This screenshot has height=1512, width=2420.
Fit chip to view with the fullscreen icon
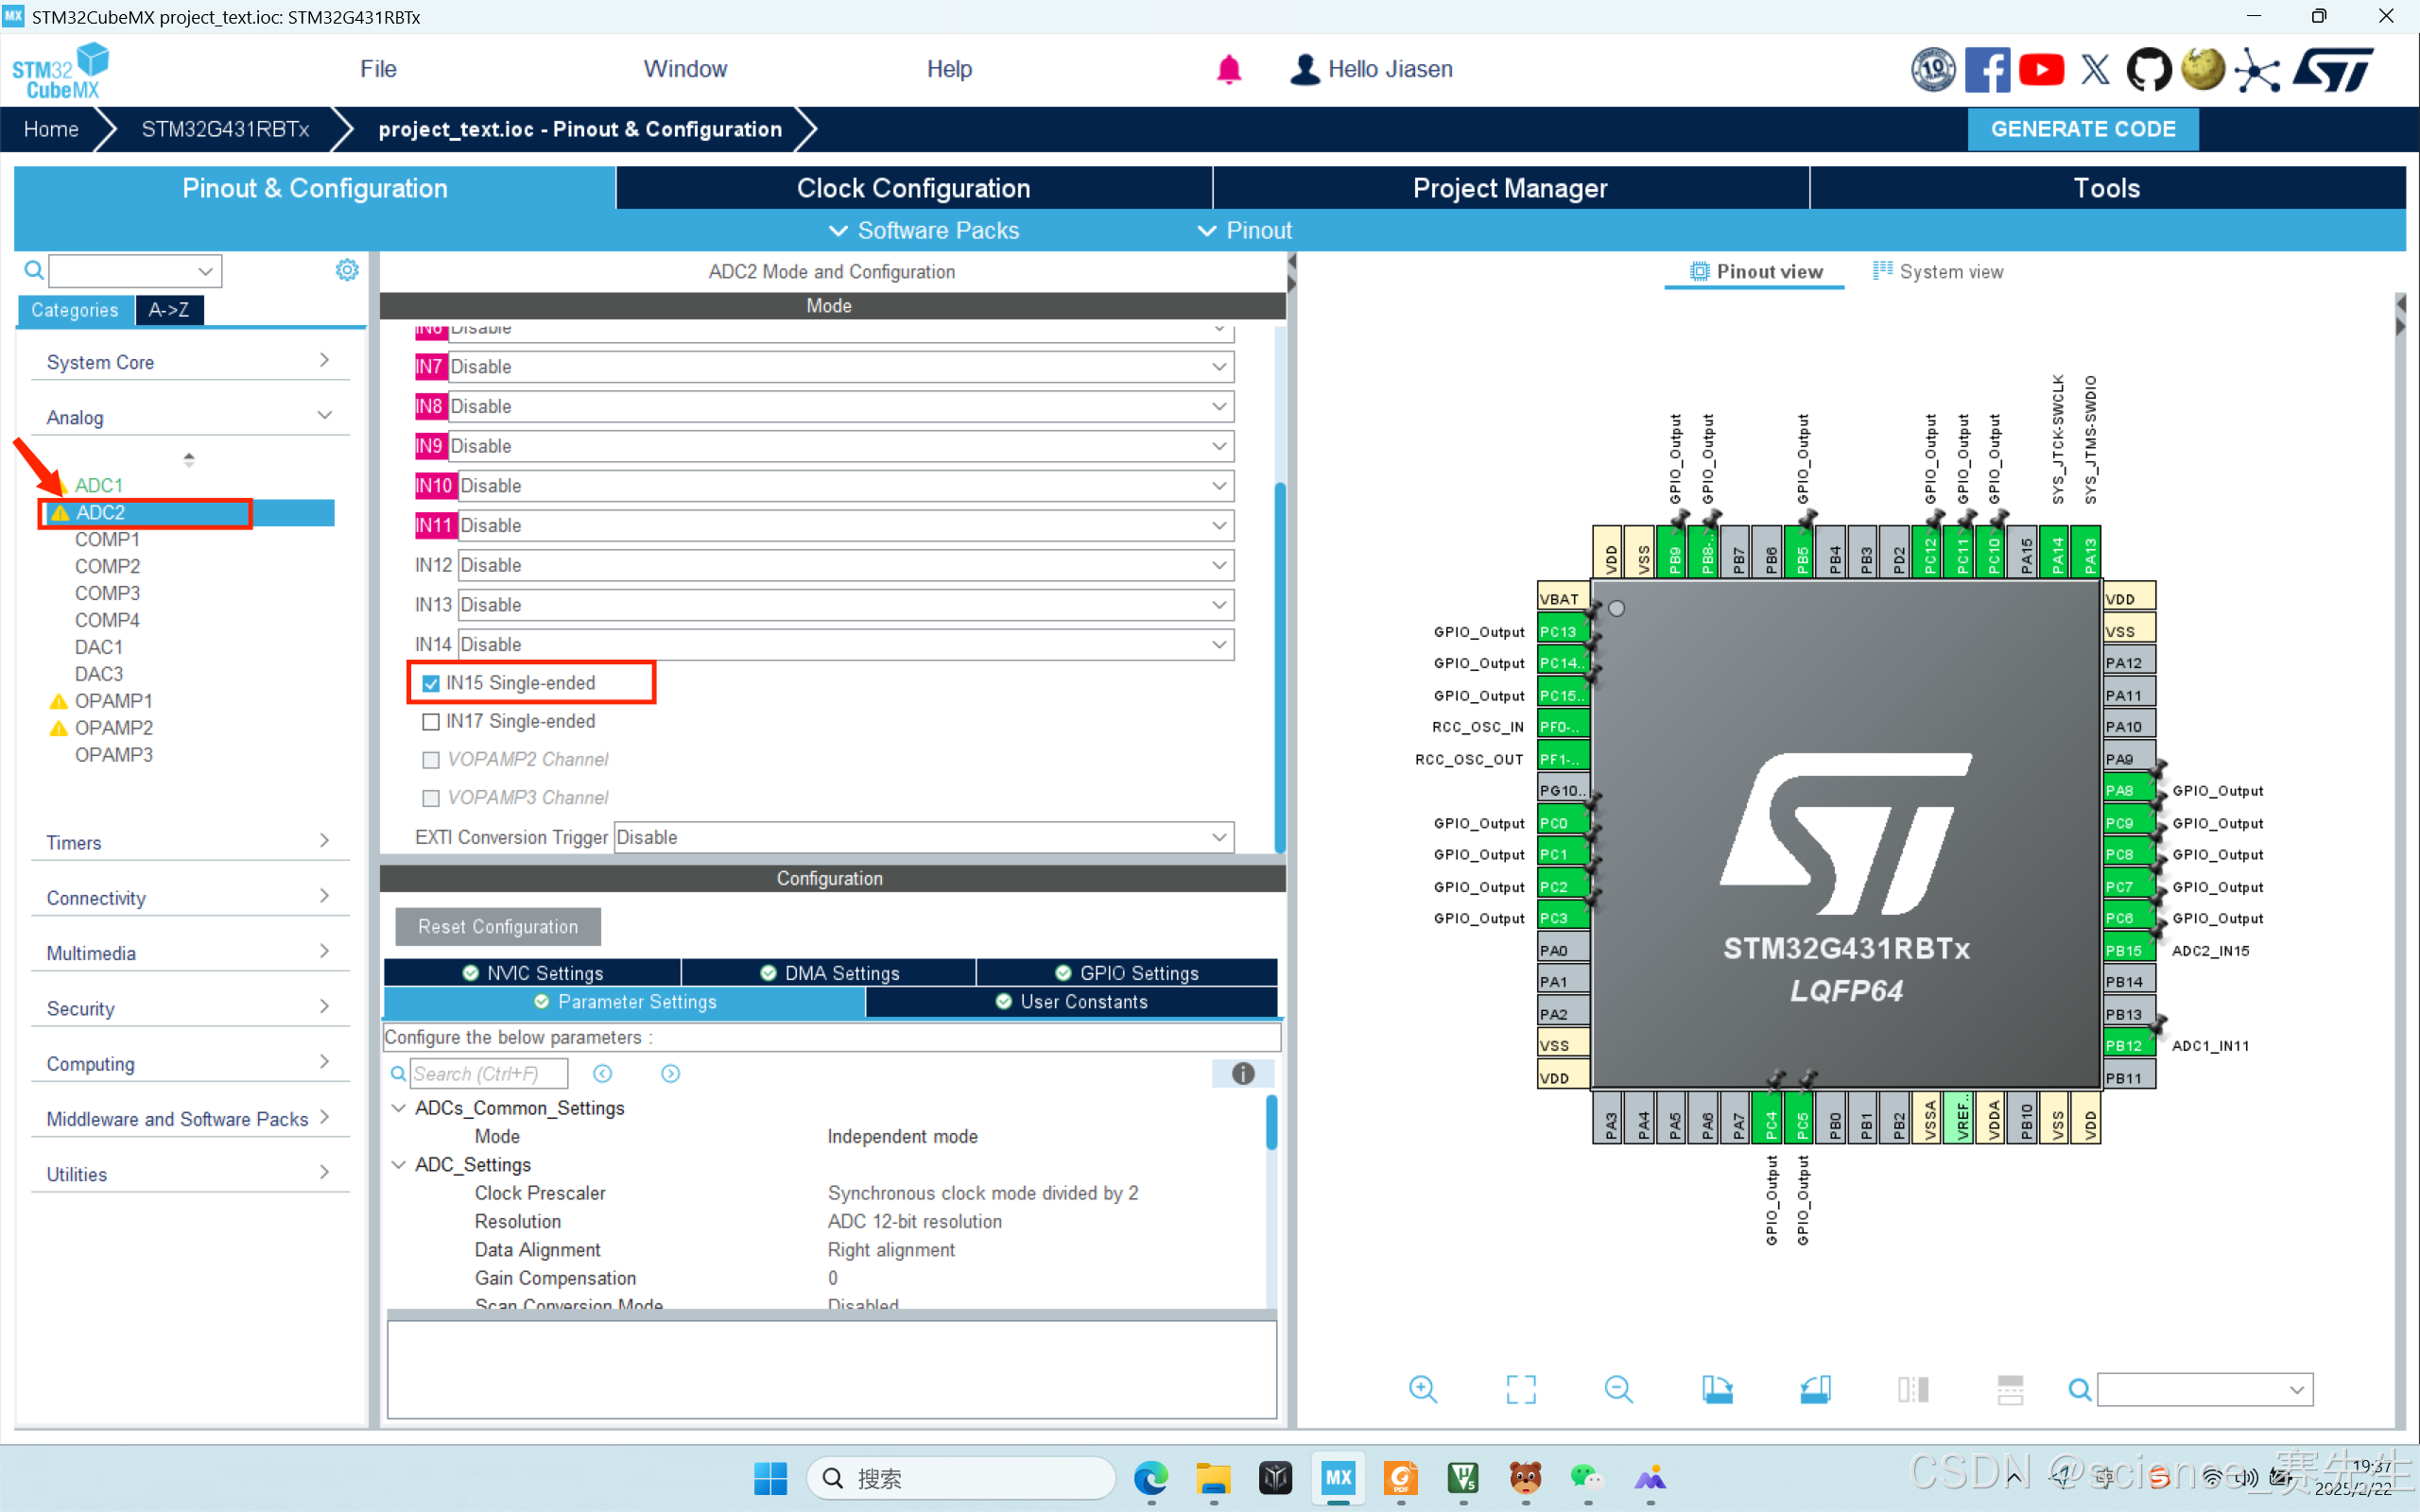coord(1520,1389)
